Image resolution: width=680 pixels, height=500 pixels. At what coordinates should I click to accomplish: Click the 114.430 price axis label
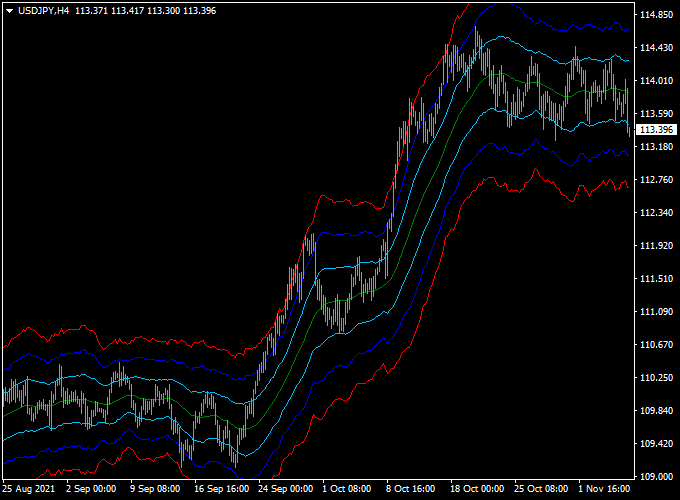point(656,48)
